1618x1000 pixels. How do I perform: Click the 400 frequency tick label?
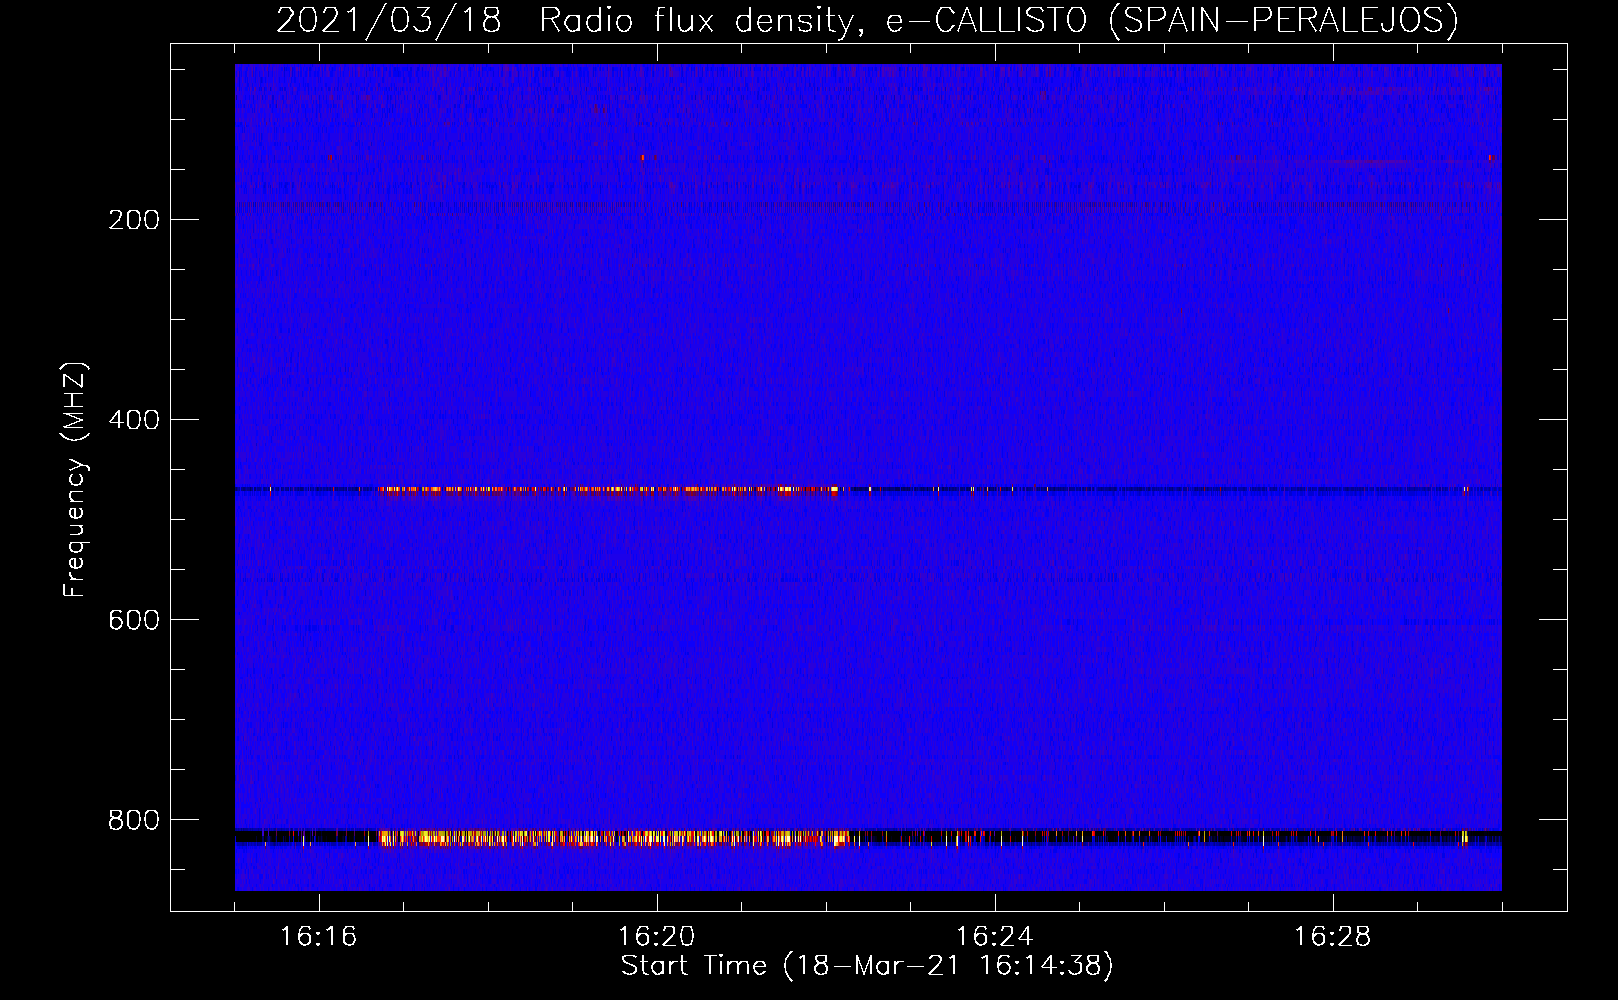coord(134,420)
